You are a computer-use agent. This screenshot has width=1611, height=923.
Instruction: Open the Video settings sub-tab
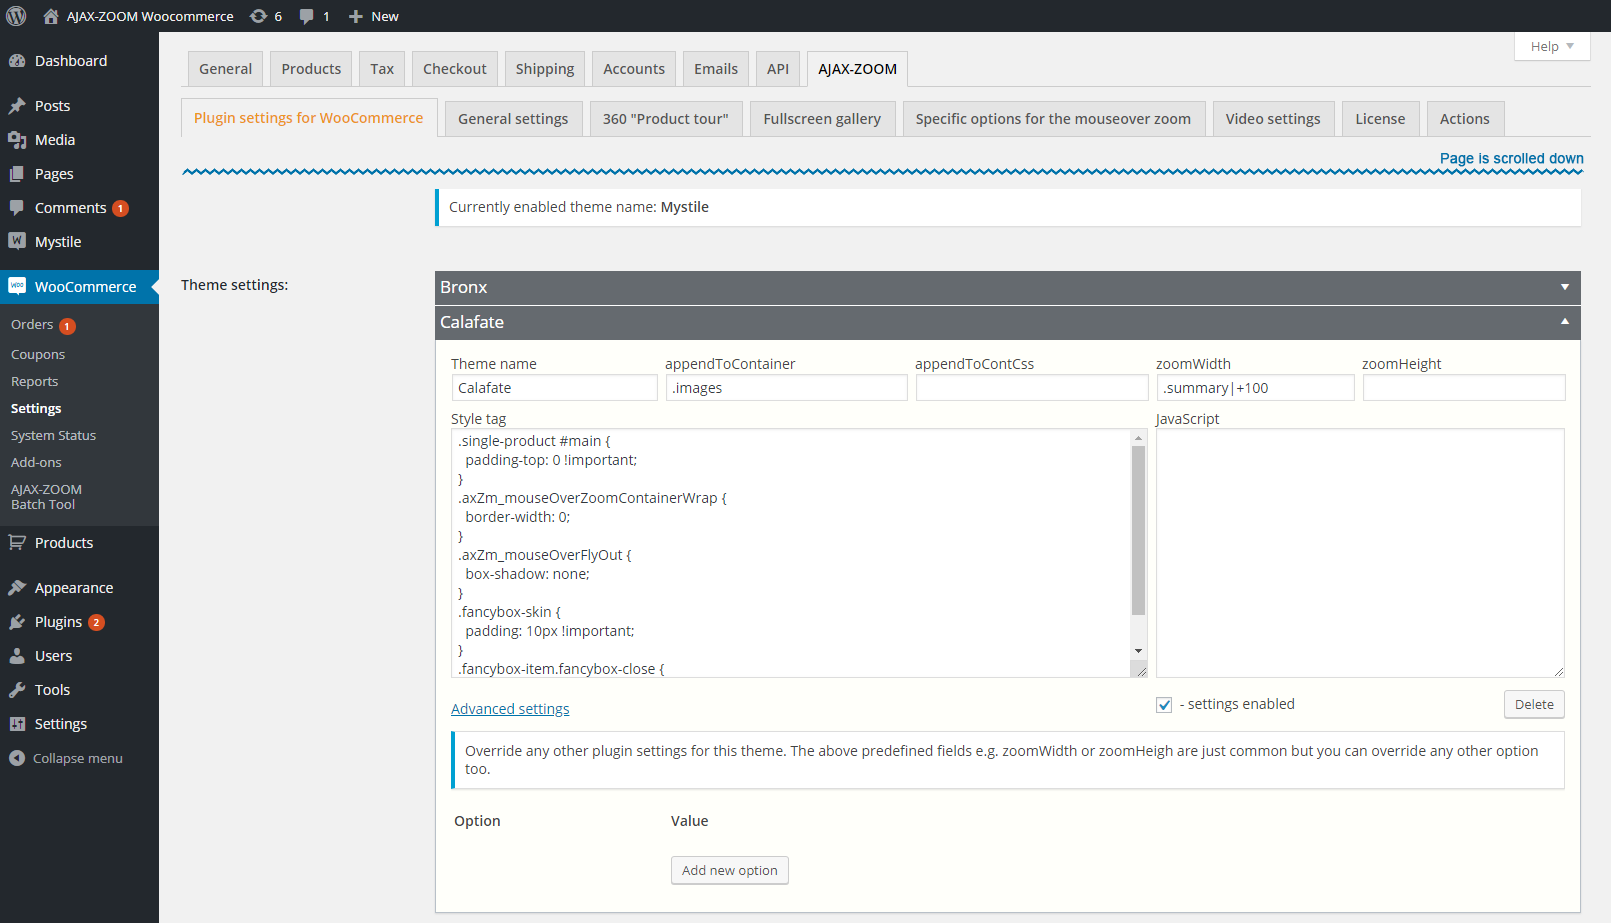point(1273,119)
